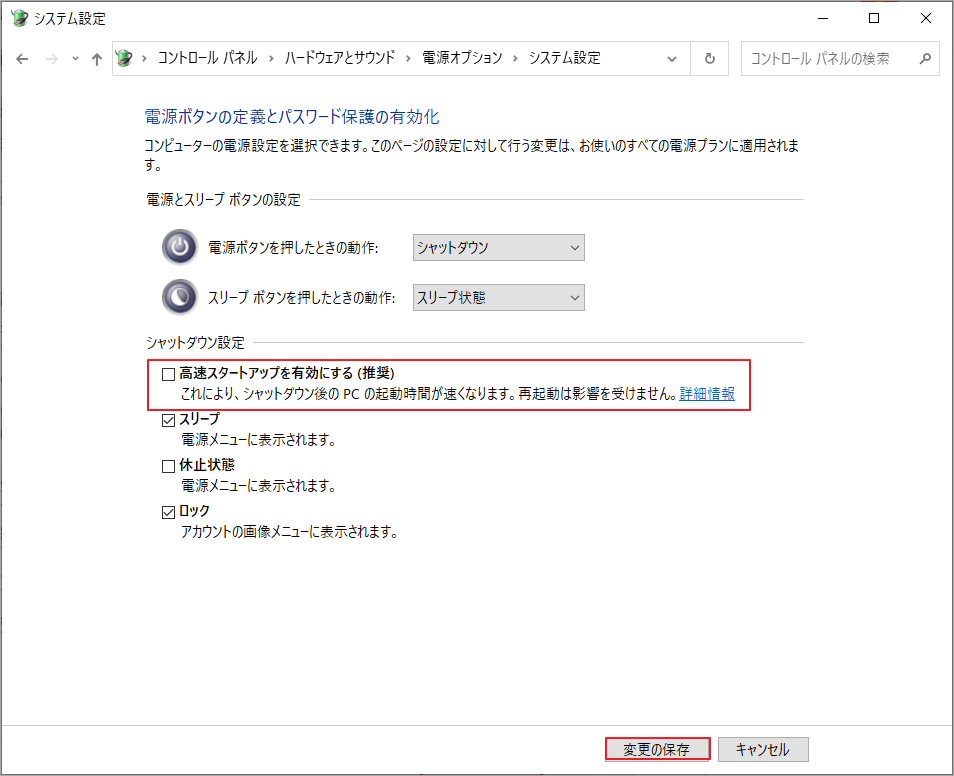
Task: Navigate to コントロール パネル breadcrumb
Action: (x=207, y=58)
